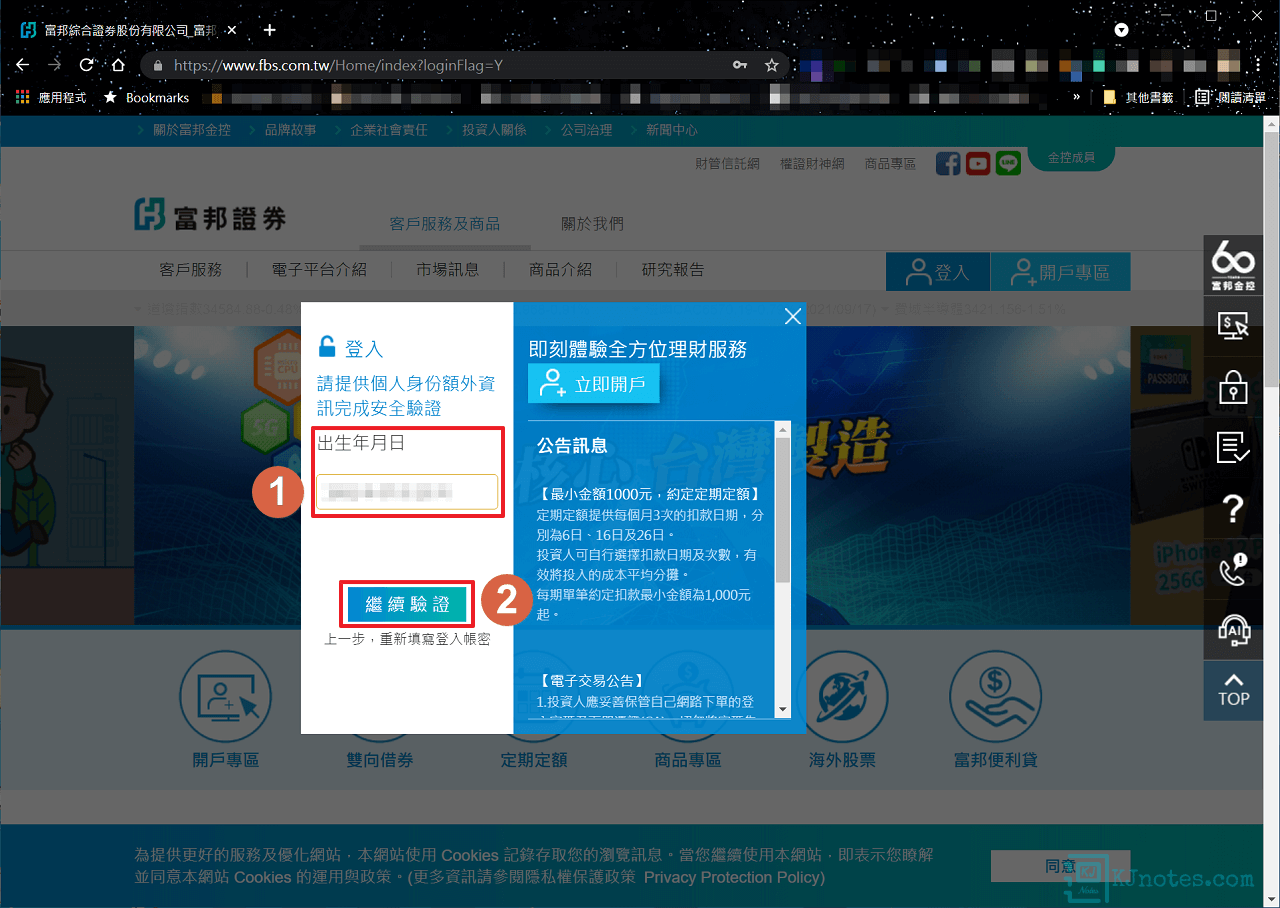Click the 富邦綜合證券 browser tab
The image size is (1280, 908).
128,30
